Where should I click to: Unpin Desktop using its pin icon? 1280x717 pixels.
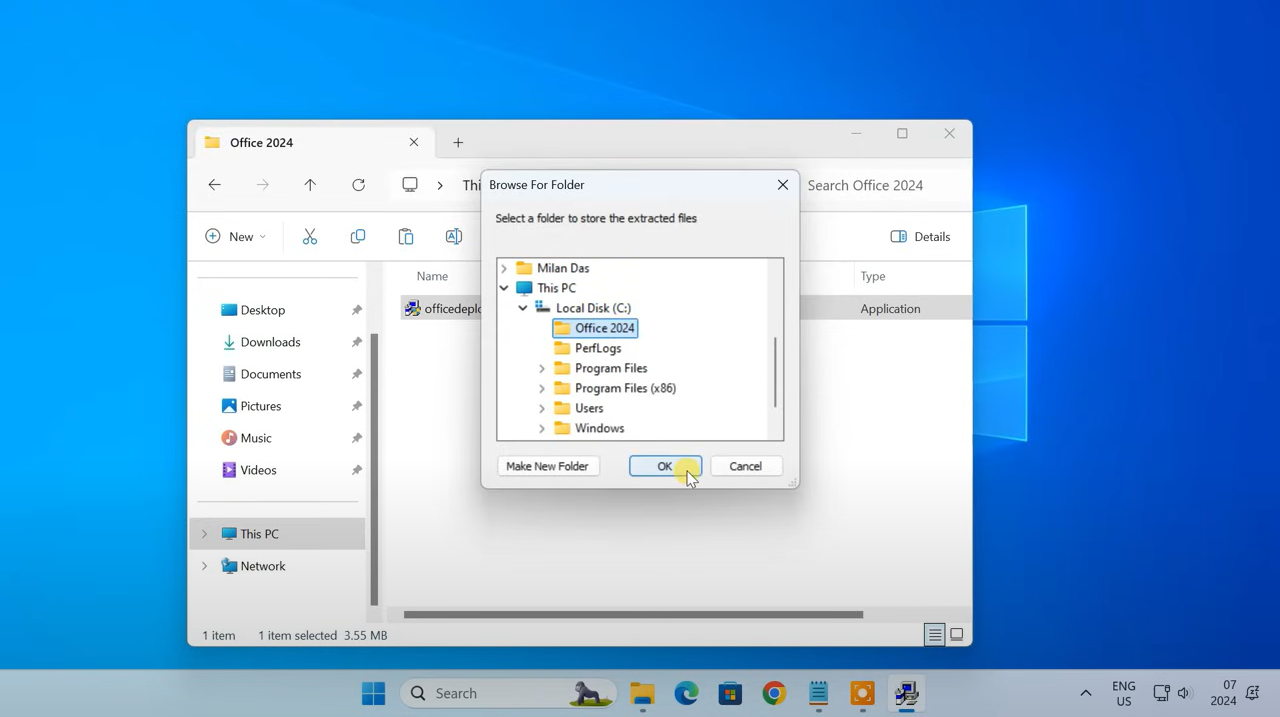(x=357, y=310)
